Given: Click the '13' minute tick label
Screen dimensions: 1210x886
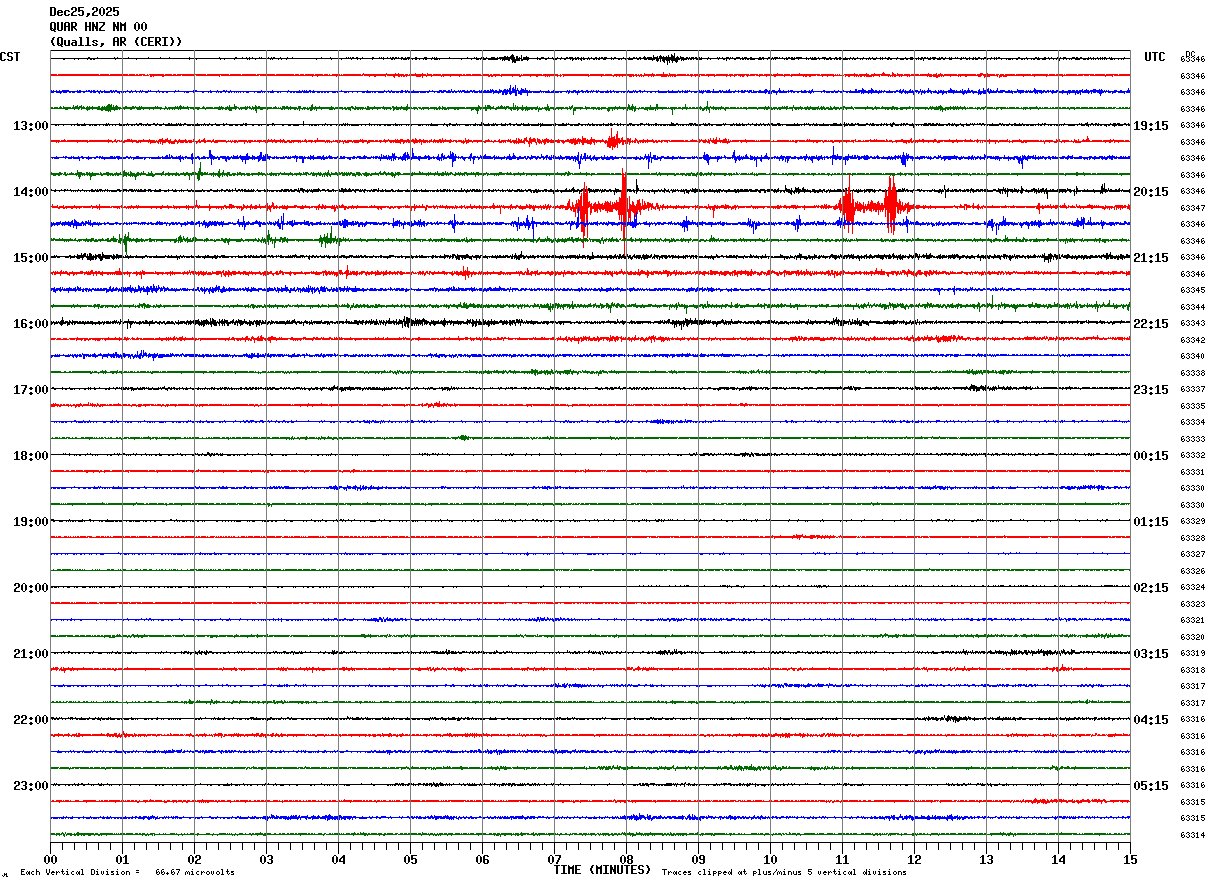Looking at the screenshot, I should point(986,859).
